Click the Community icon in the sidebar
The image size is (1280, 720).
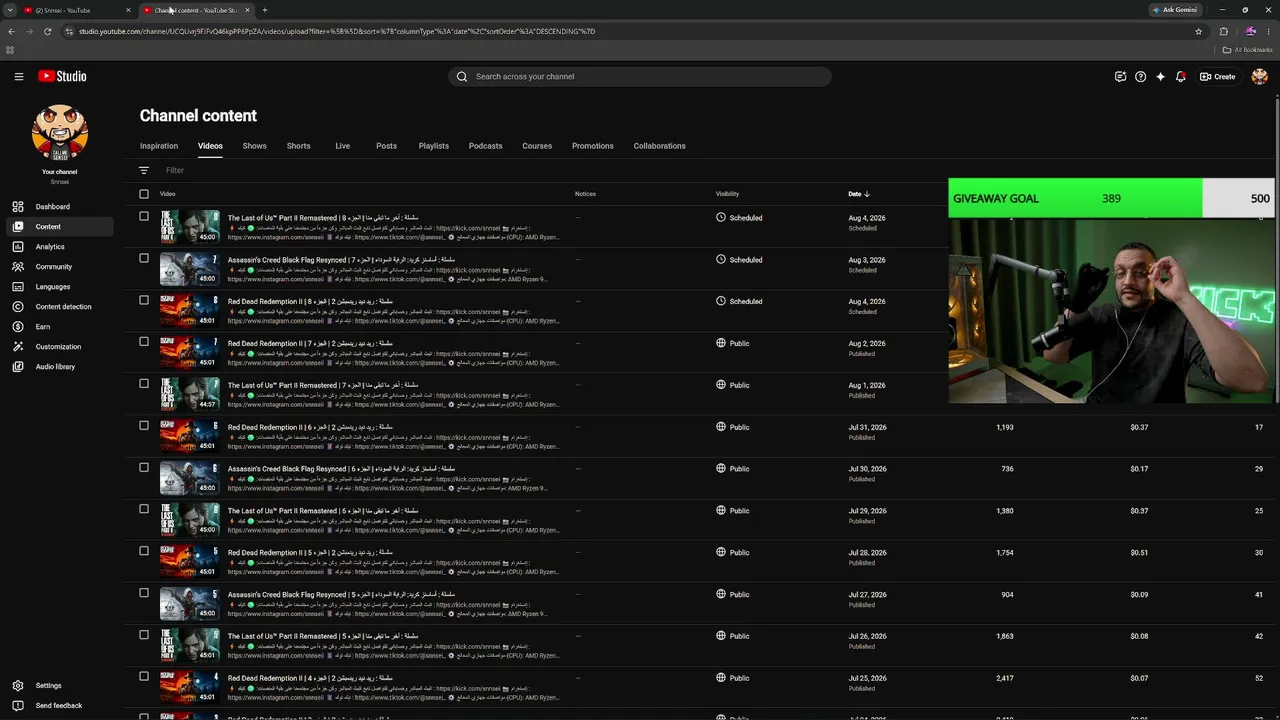pyautogui.click(x=18, y=267)
